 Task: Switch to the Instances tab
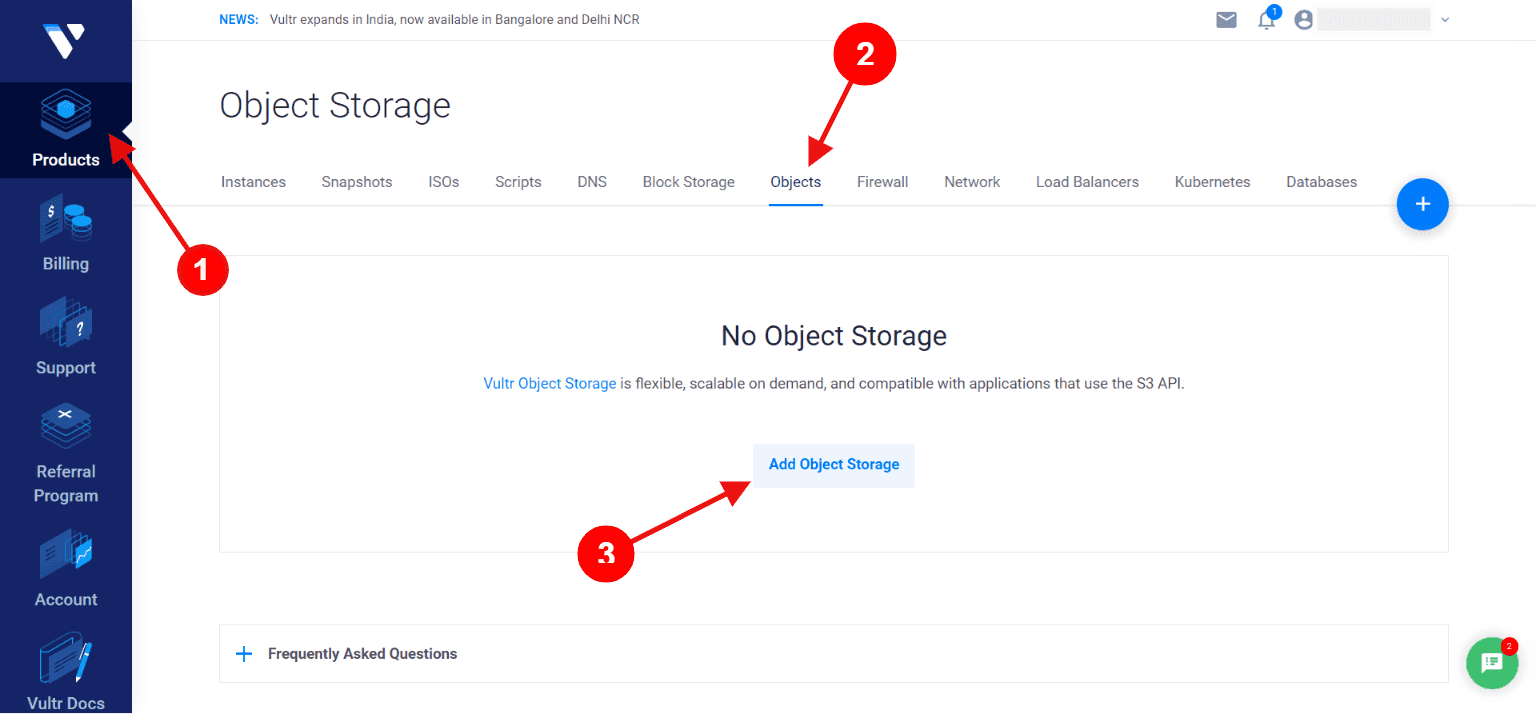[253, 182]
